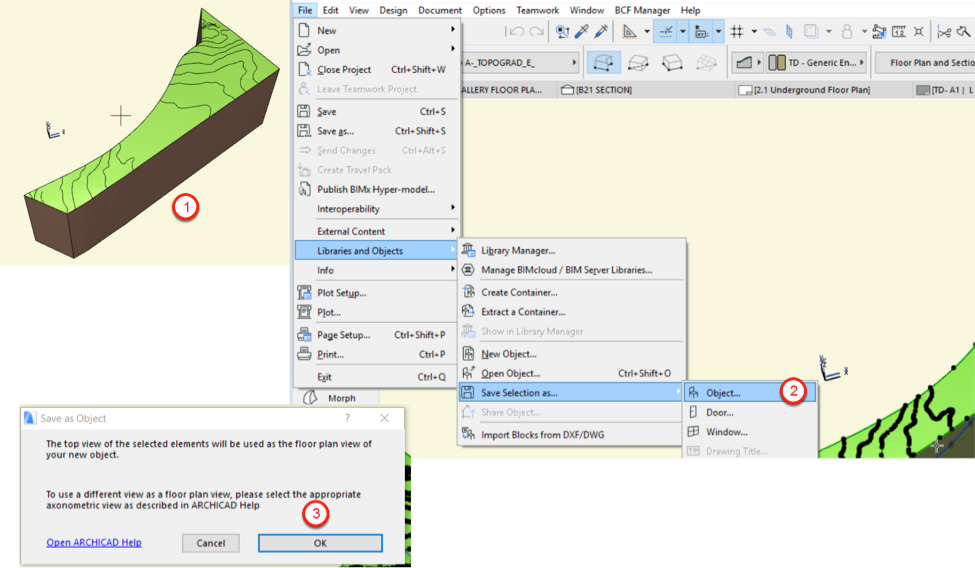The height and width of the screenshot is (568, 975).
Task: Open the BCF Manager menu
Action: [x=642, y=10]
